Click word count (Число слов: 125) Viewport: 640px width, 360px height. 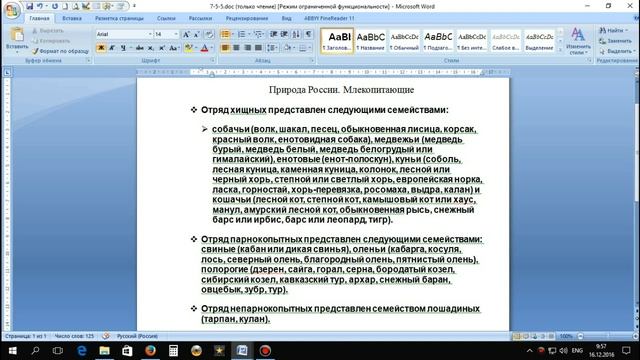(74, 336)
